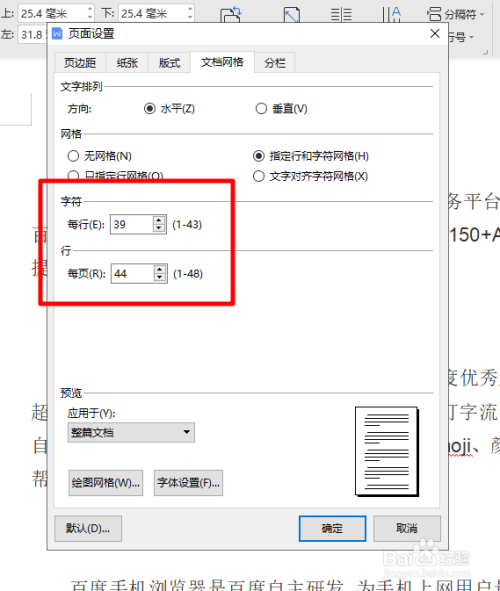Viewport: 500px width, 591px height.
Task: Choose 文字对齐字符网格(X) option
Action: pos(310,176)
